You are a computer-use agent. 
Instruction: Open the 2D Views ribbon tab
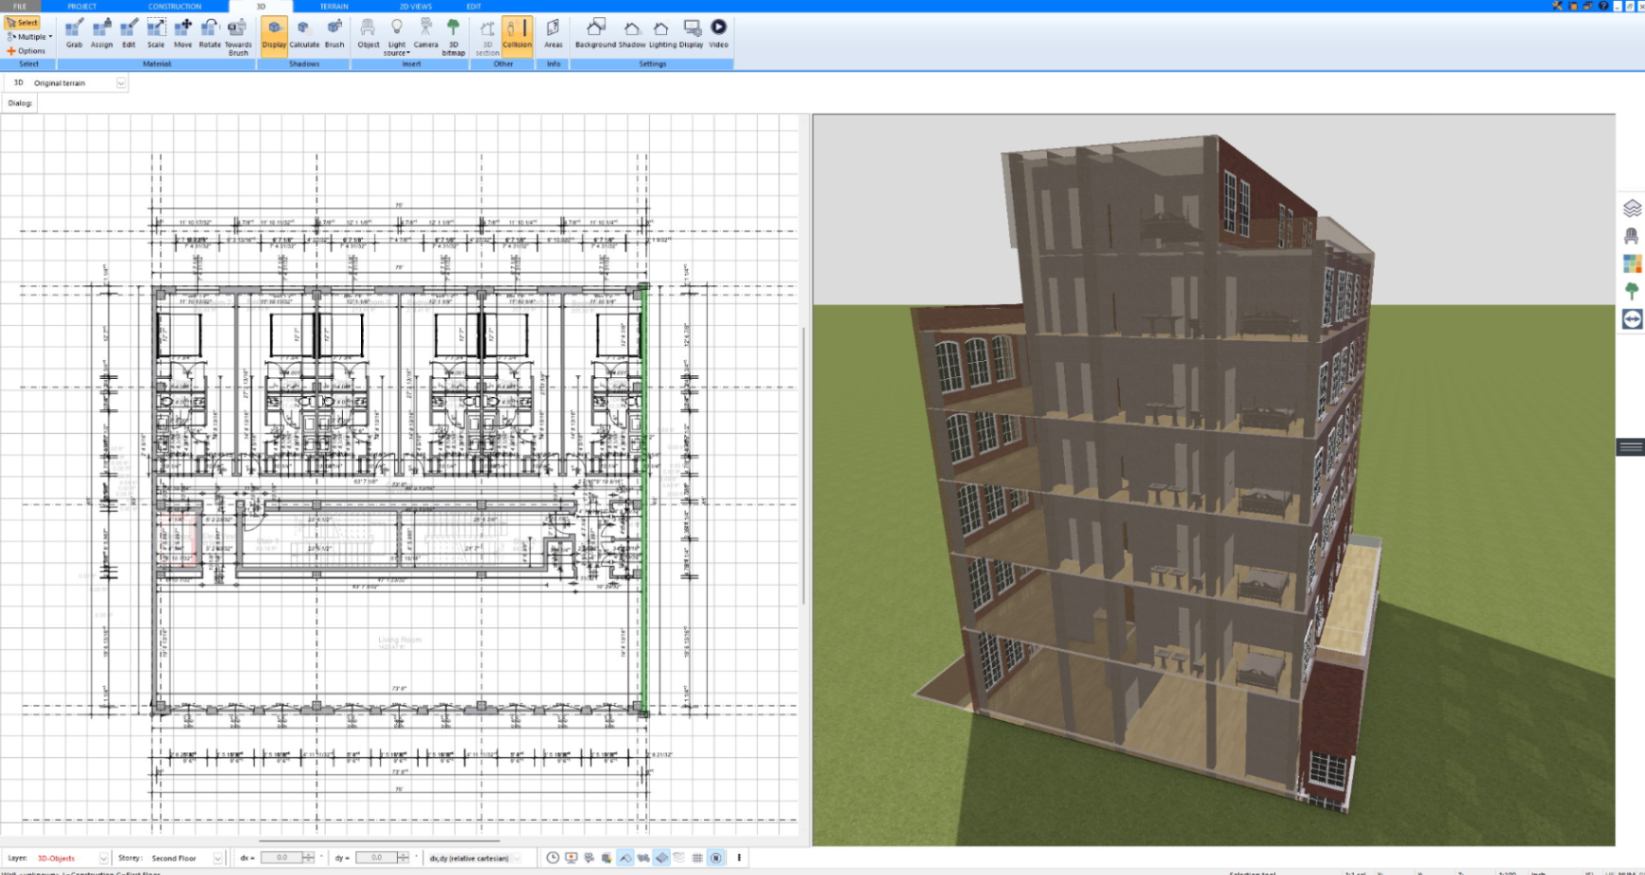point(415,6)
